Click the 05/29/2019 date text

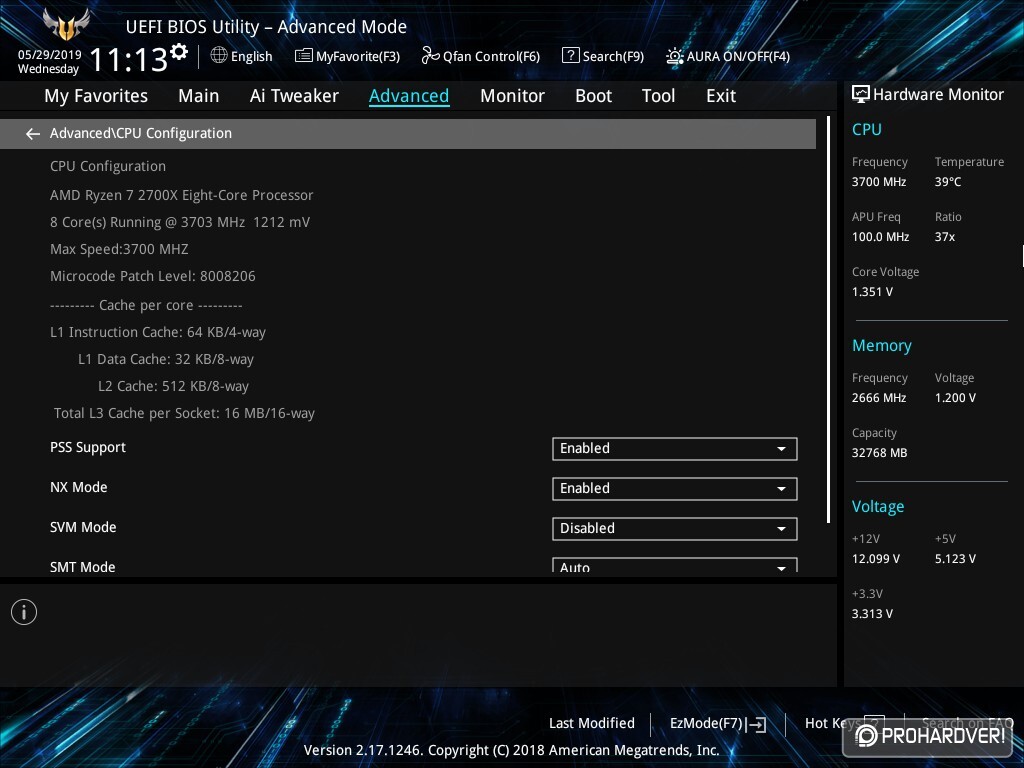[50, 55]
